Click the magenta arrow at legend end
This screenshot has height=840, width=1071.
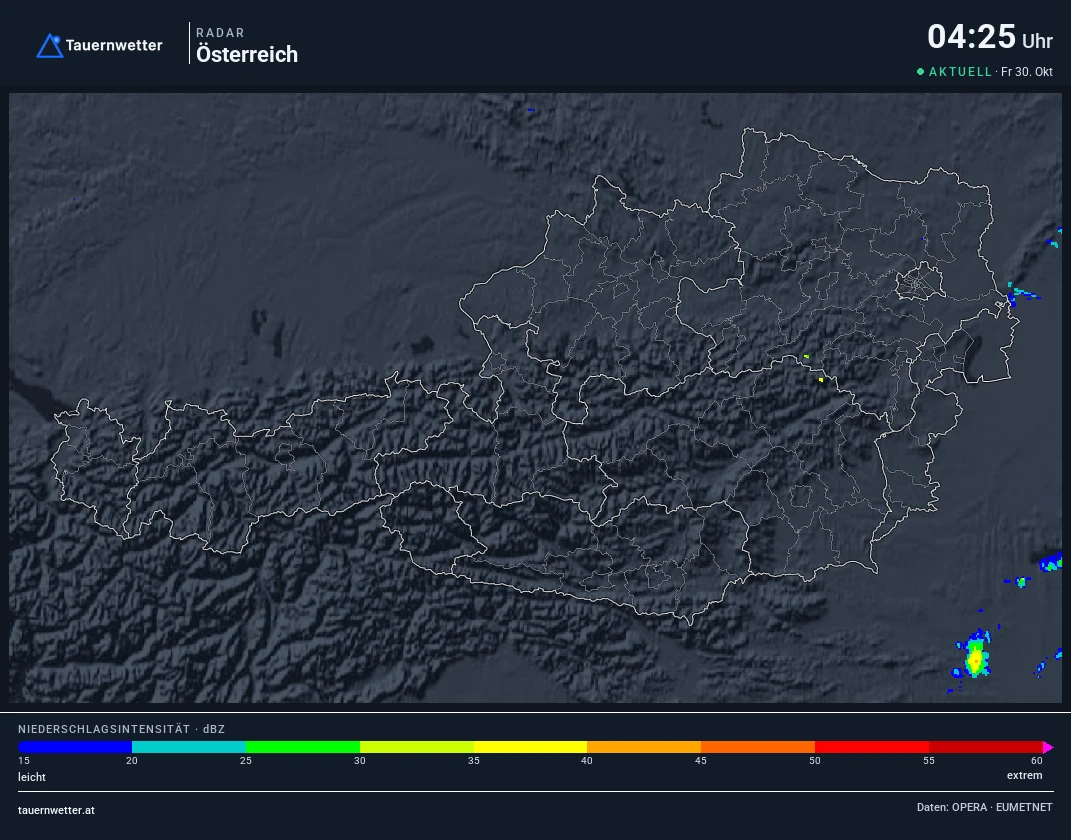point(1048,747)
